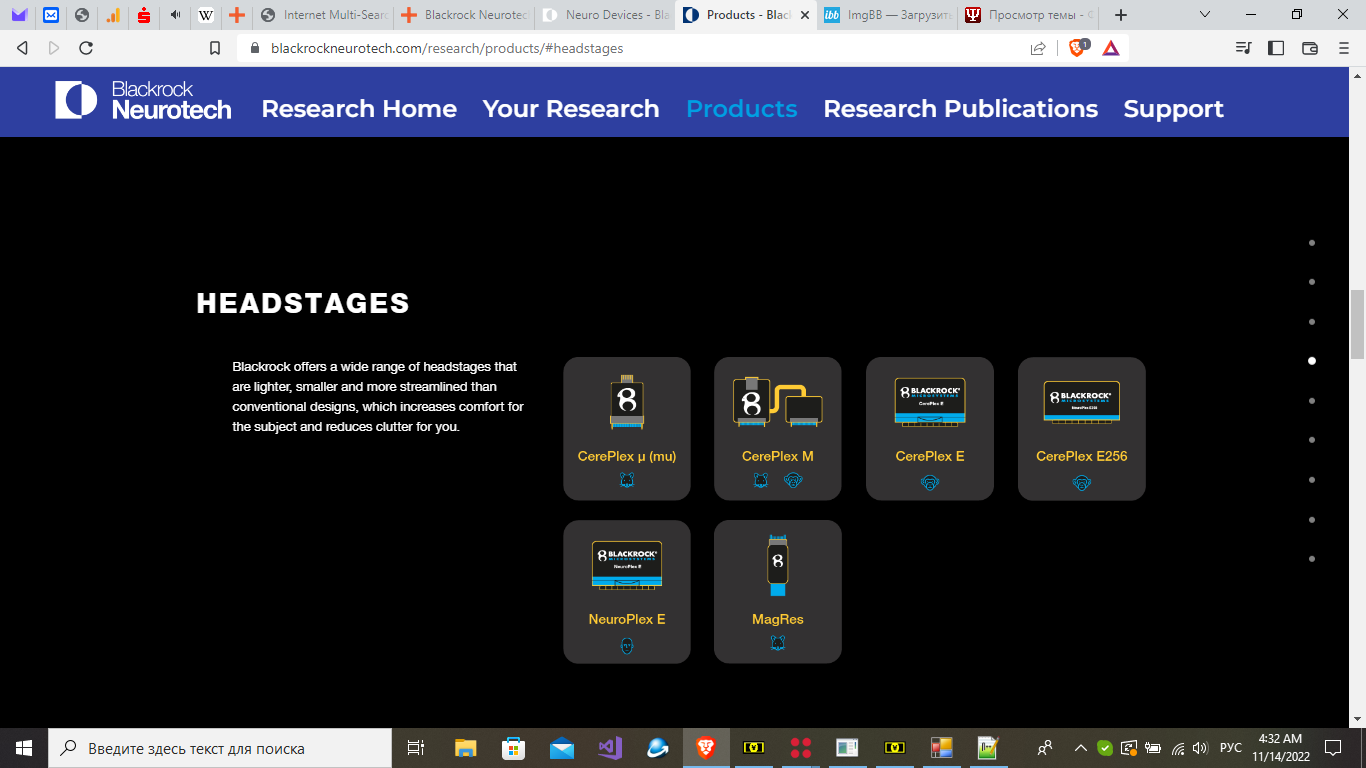The height and width of the screenshot is (768, 1366).
Task: Open the Windows notification center
Action: (x=1333, y=748)
